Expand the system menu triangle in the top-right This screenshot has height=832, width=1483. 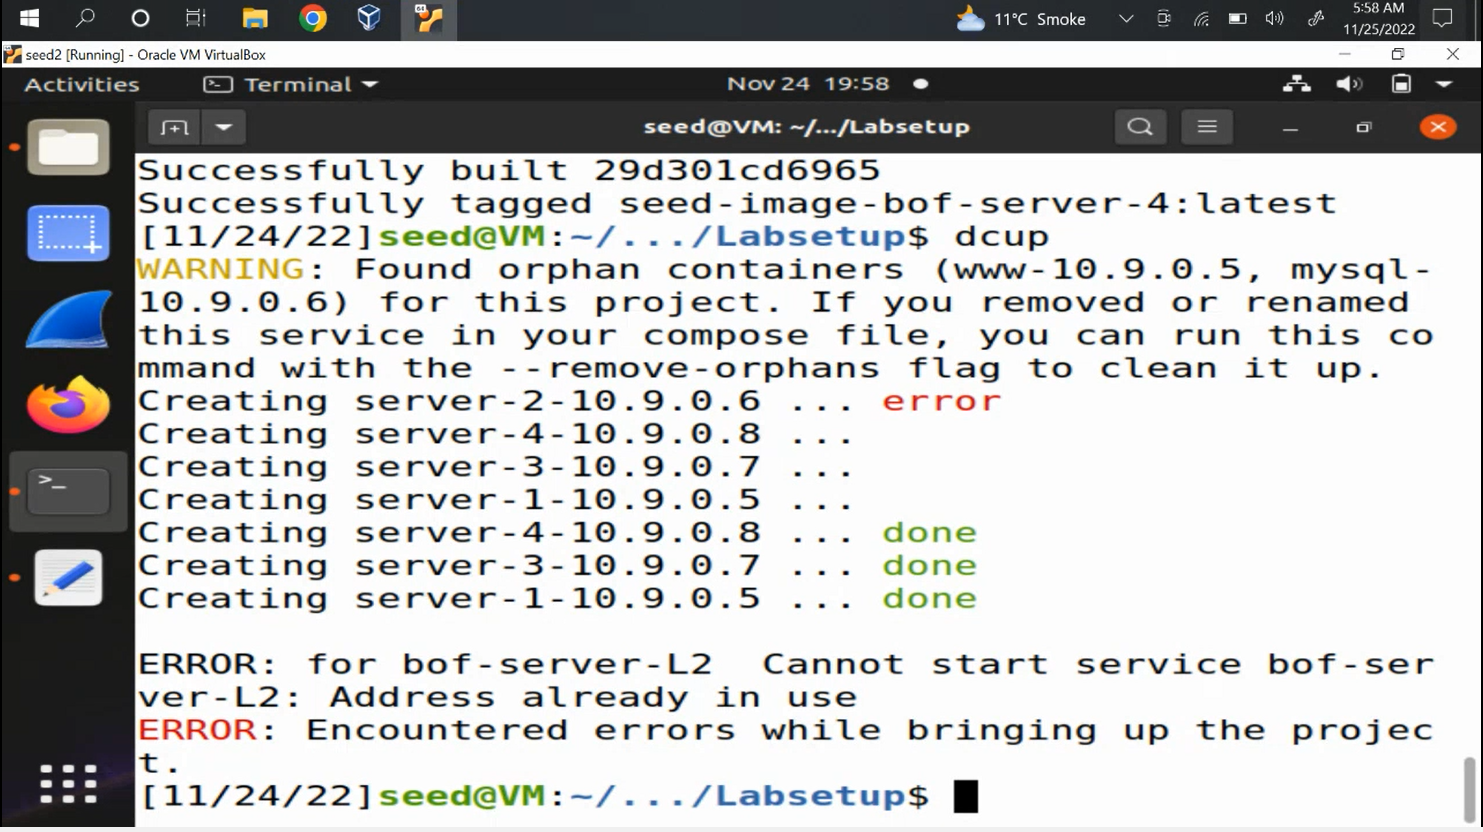[1444, 84]
